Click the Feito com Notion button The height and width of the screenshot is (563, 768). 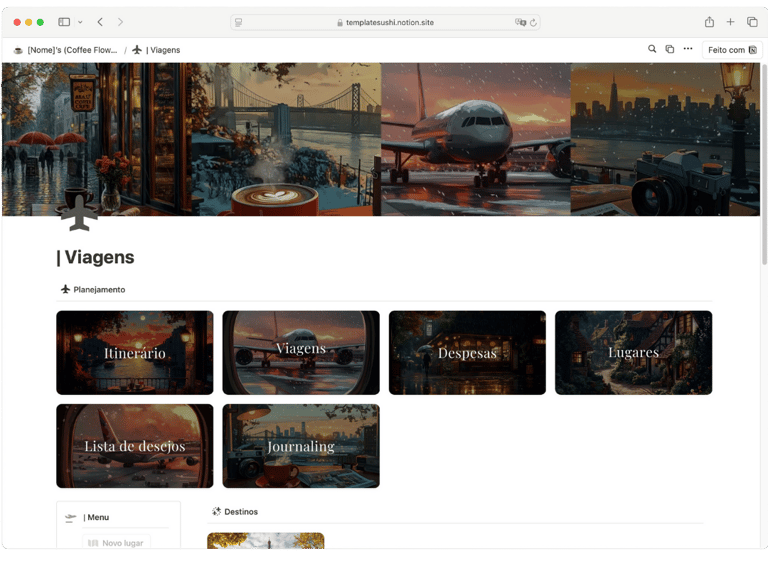coord(732,50)
